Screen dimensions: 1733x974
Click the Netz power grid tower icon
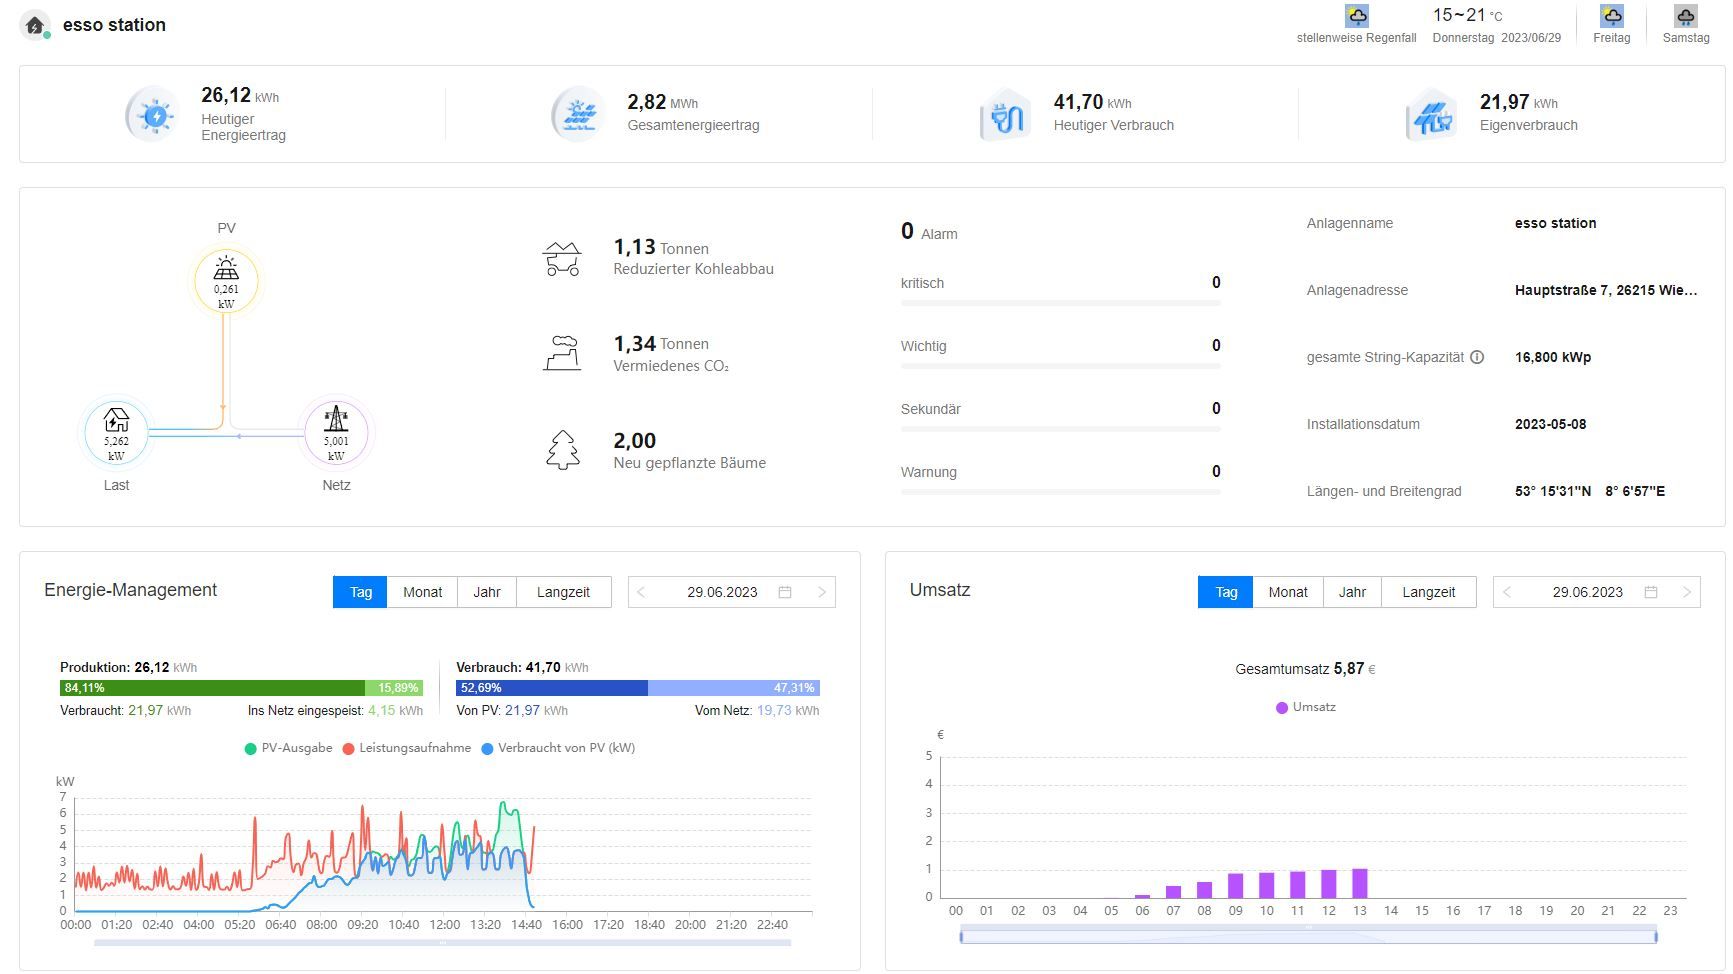tap(336, 419)
